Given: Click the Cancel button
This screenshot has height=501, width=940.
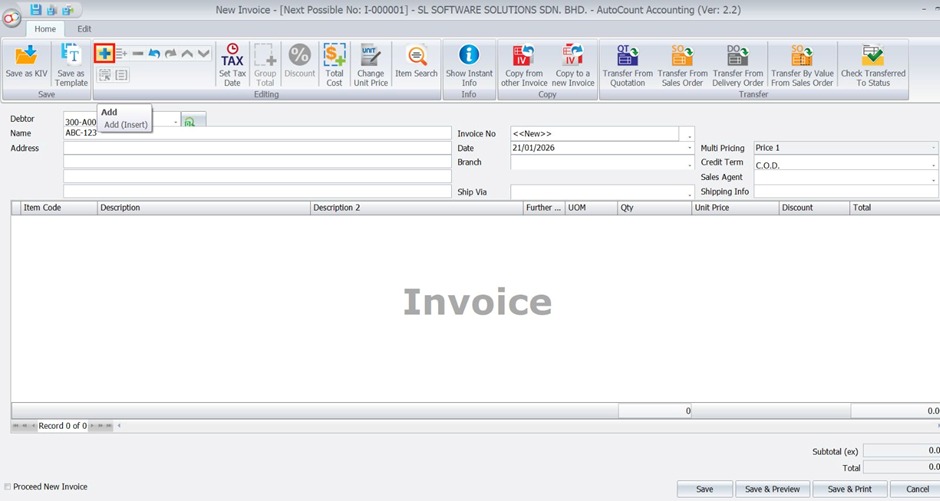Looking at the screenshot, I should click(x=917, y=489).
